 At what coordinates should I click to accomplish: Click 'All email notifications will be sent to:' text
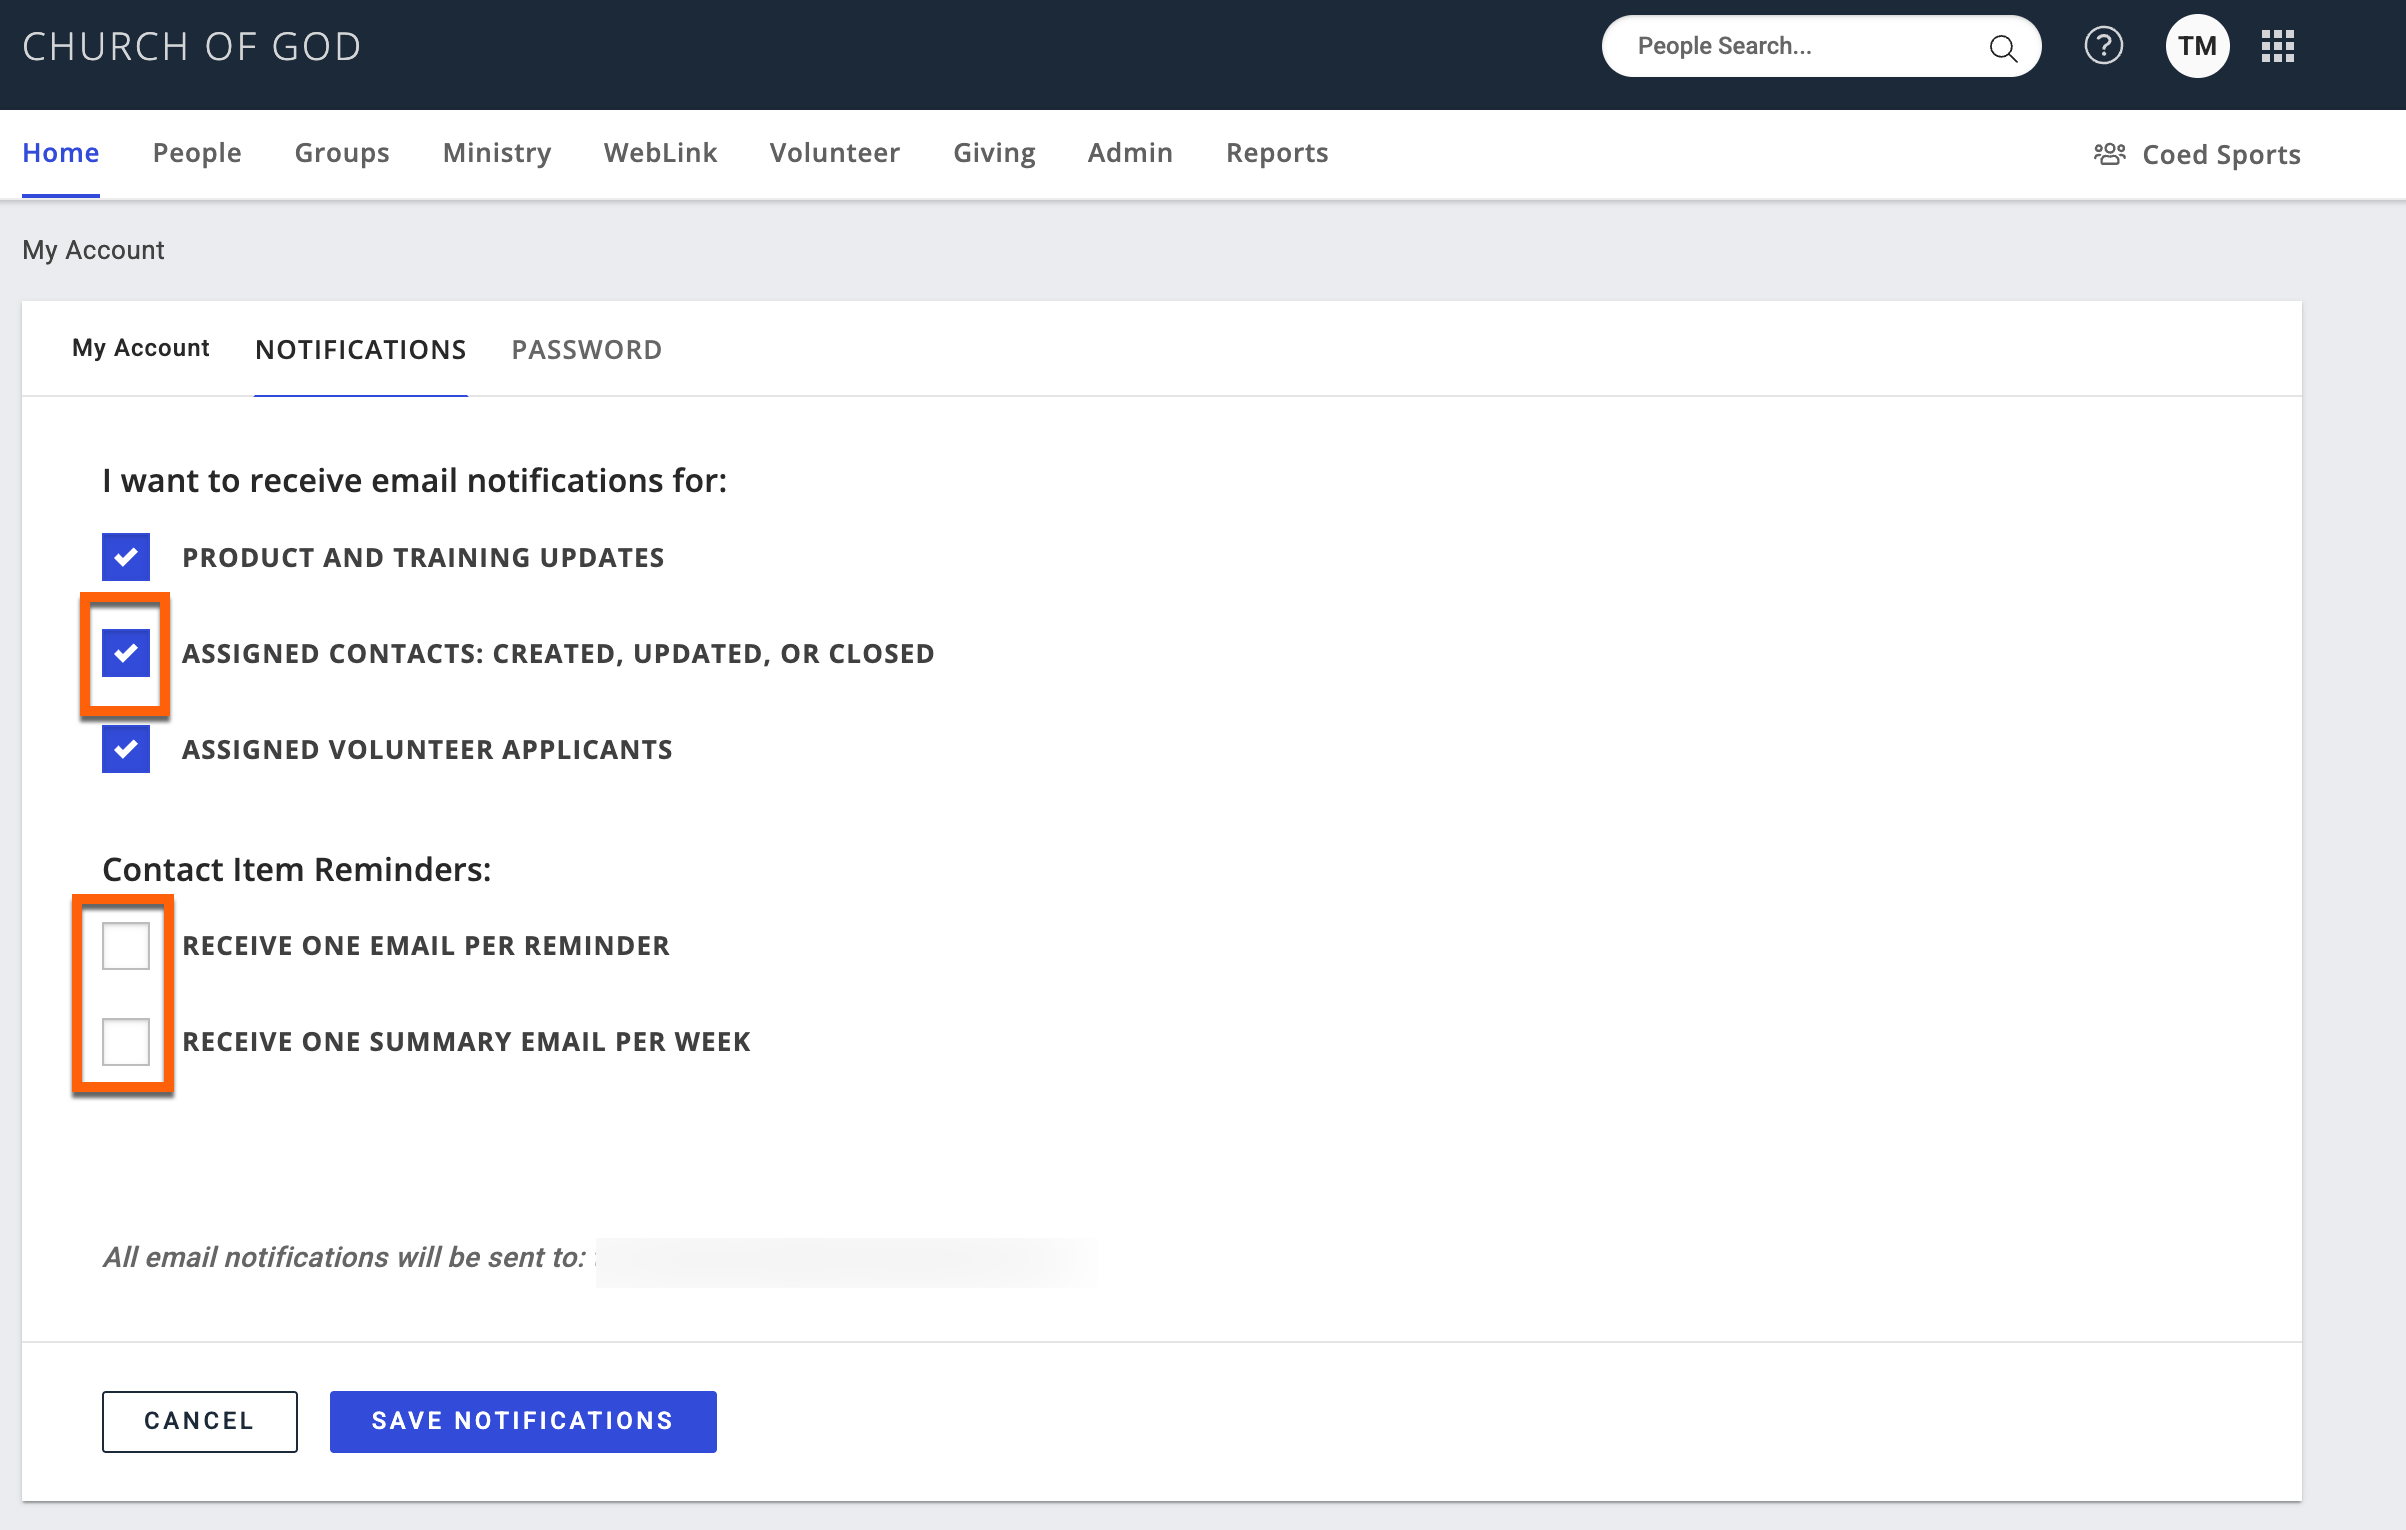pyautogui.click(x=344, y=1257)
